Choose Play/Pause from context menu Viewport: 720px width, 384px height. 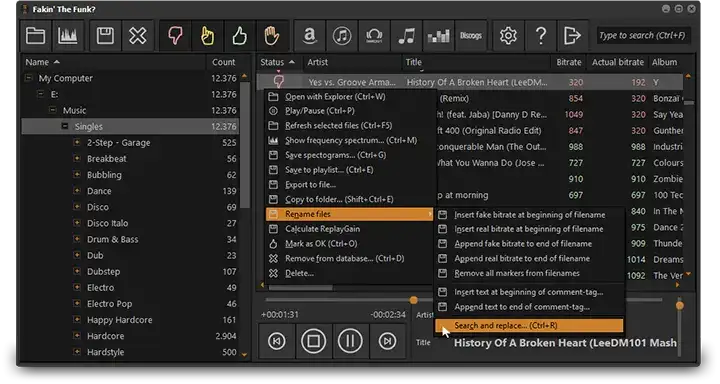click(x=350, y=111)
